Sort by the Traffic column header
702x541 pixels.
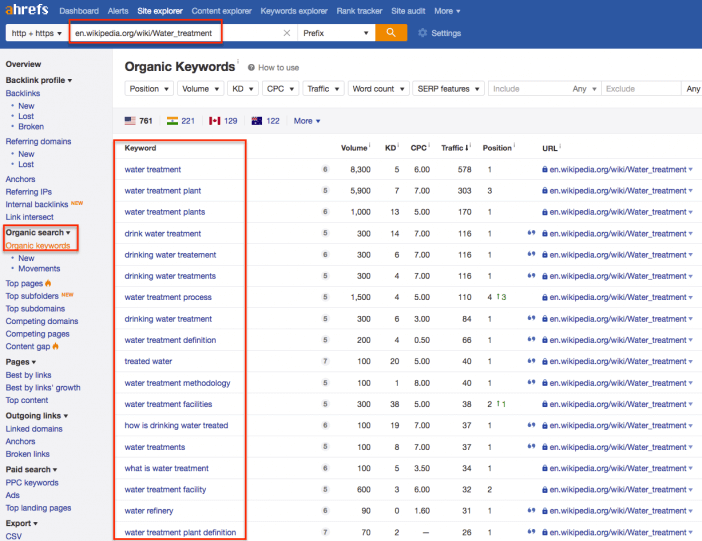(454, 148)
